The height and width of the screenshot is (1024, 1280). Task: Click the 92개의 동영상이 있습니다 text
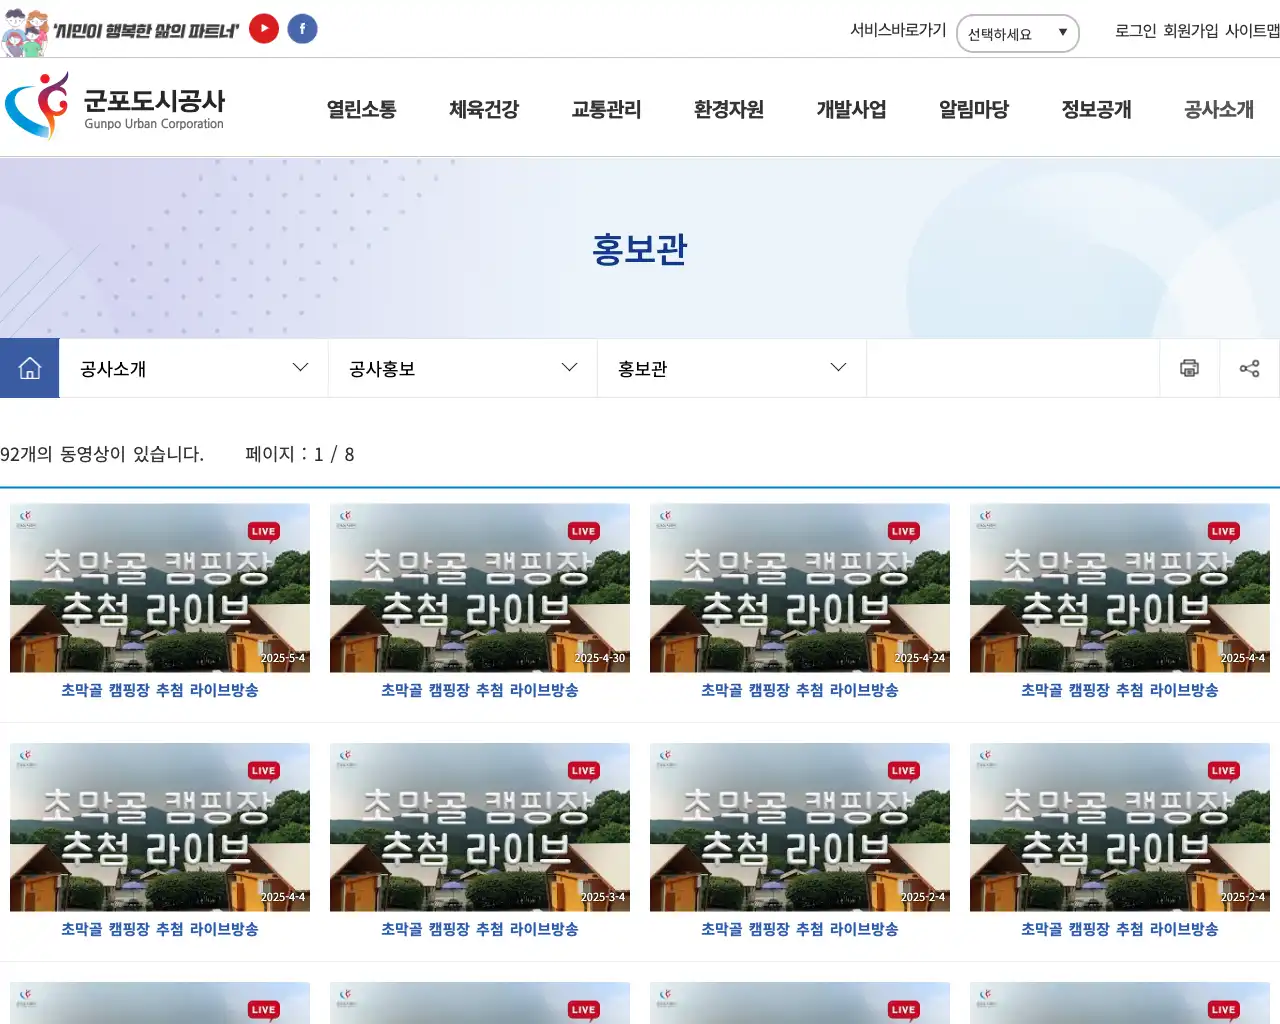click(x=102, y=454)
